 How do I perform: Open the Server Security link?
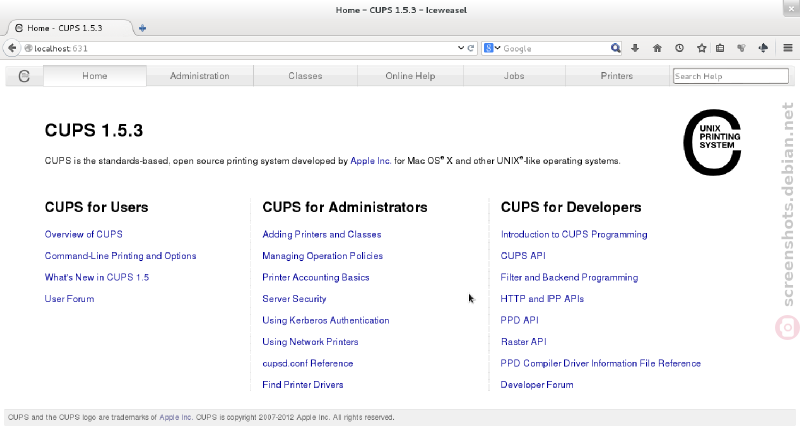pyautogui.click(x=294, y=298)
